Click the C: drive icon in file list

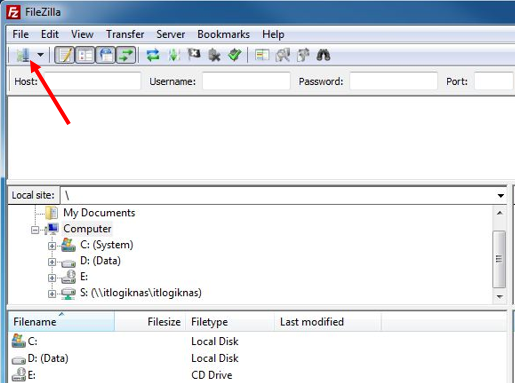[x=18, y=341]
